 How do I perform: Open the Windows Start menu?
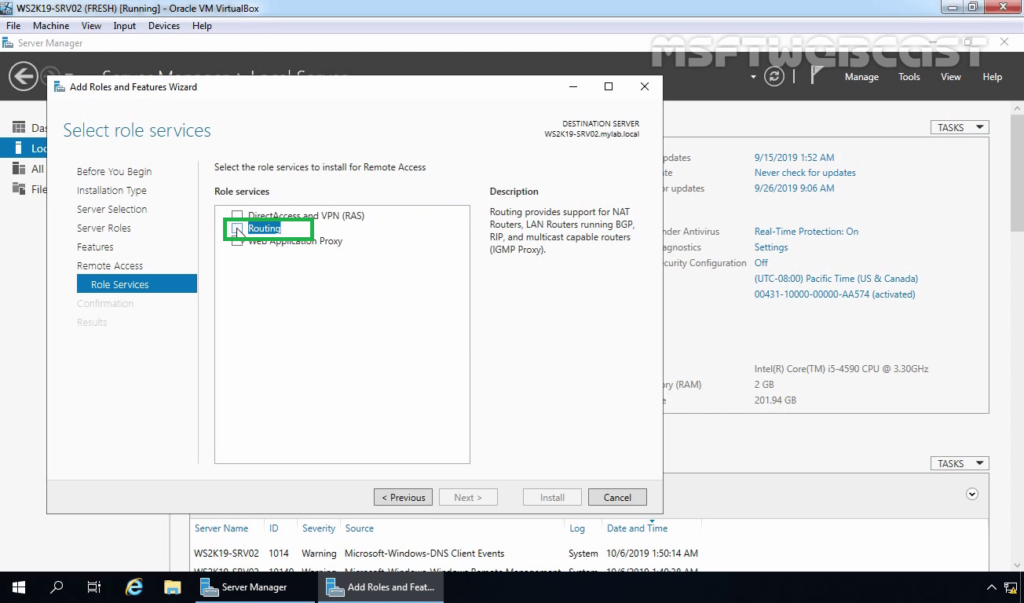tap(18, 587)
